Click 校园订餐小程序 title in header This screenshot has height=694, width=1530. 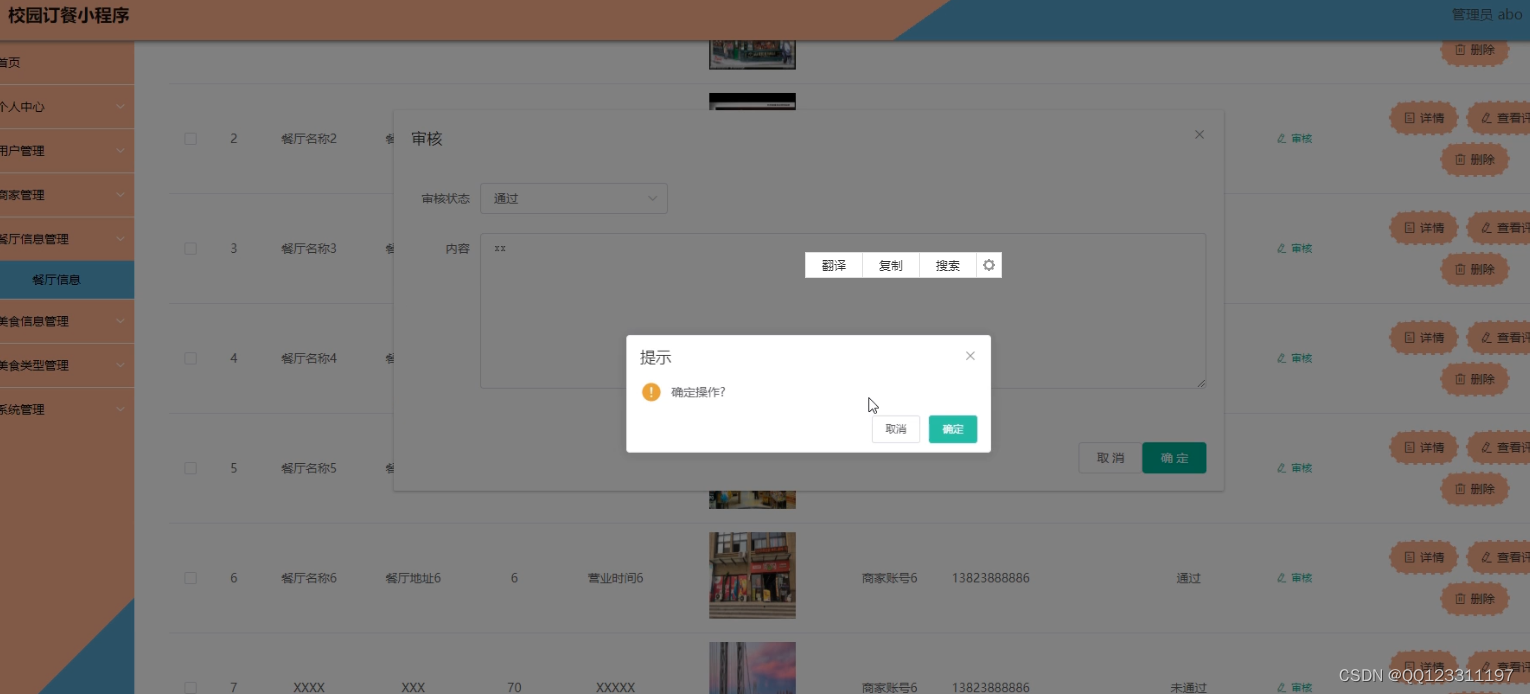69,16
